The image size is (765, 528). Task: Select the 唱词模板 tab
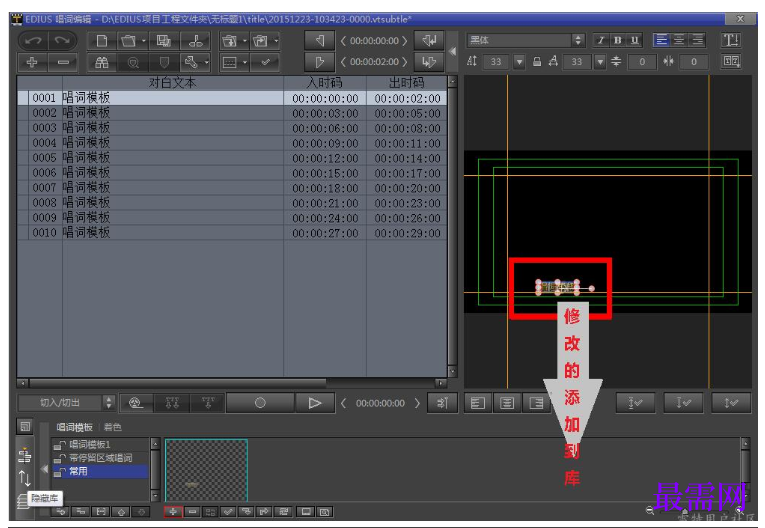pos(74,427)
